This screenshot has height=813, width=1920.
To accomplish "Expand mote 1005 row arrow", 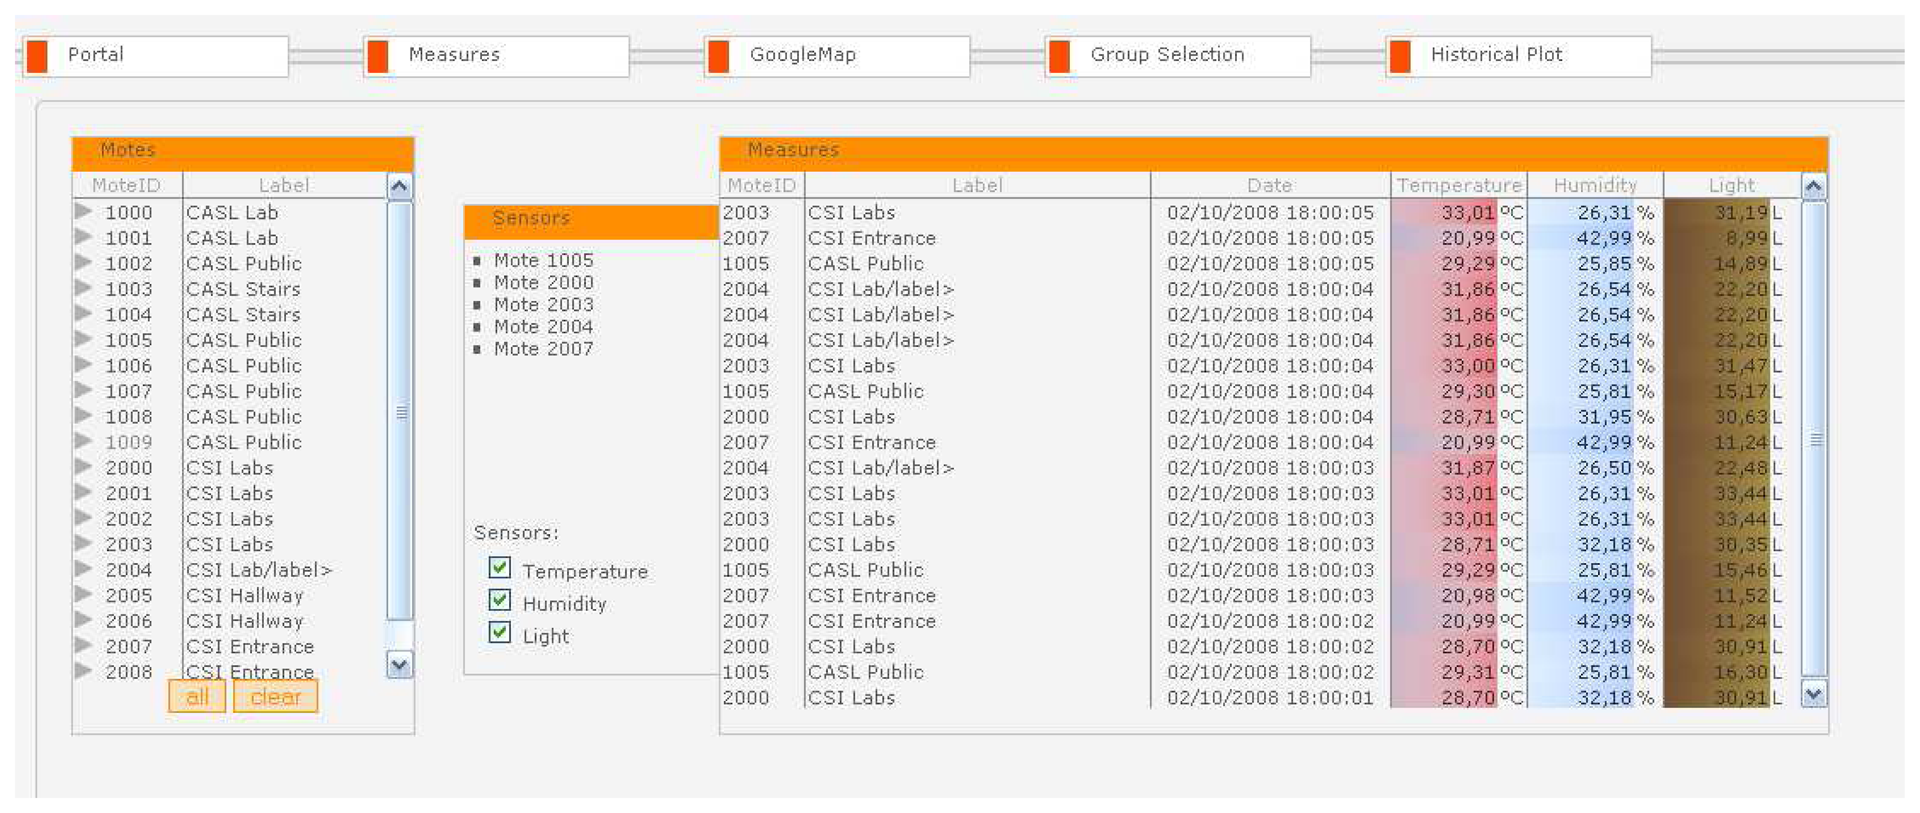I will click(84, 339).
